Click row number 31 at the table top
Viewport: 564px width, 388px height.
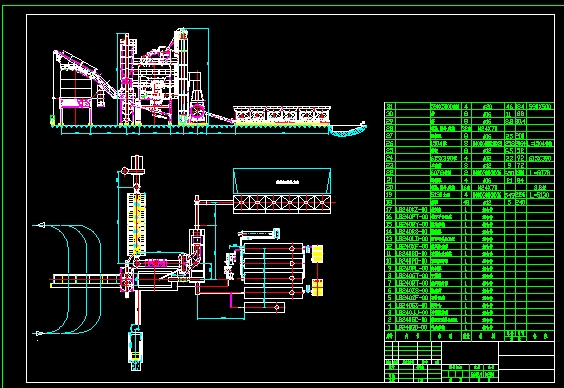coord(390,106)
